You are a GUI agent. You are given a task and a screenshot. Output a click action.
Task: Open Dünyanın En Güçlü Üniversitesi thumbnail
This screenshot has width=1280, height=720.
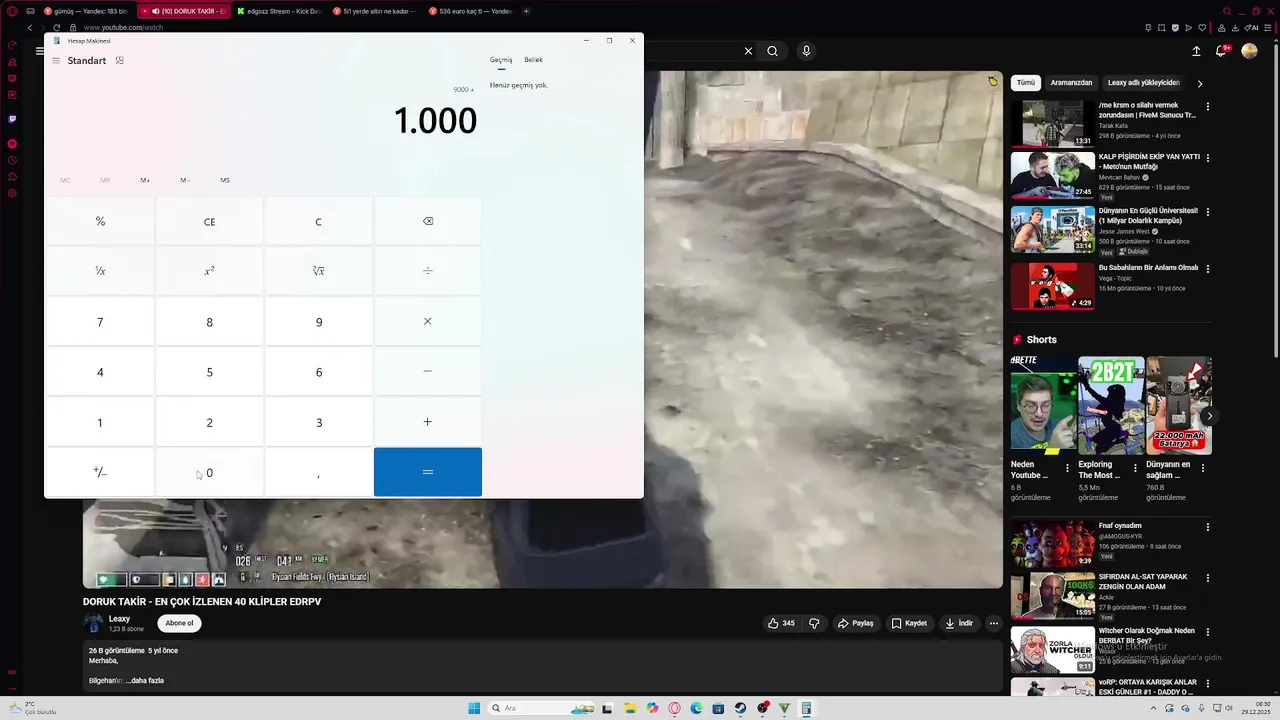click(x=1052, y=230)
